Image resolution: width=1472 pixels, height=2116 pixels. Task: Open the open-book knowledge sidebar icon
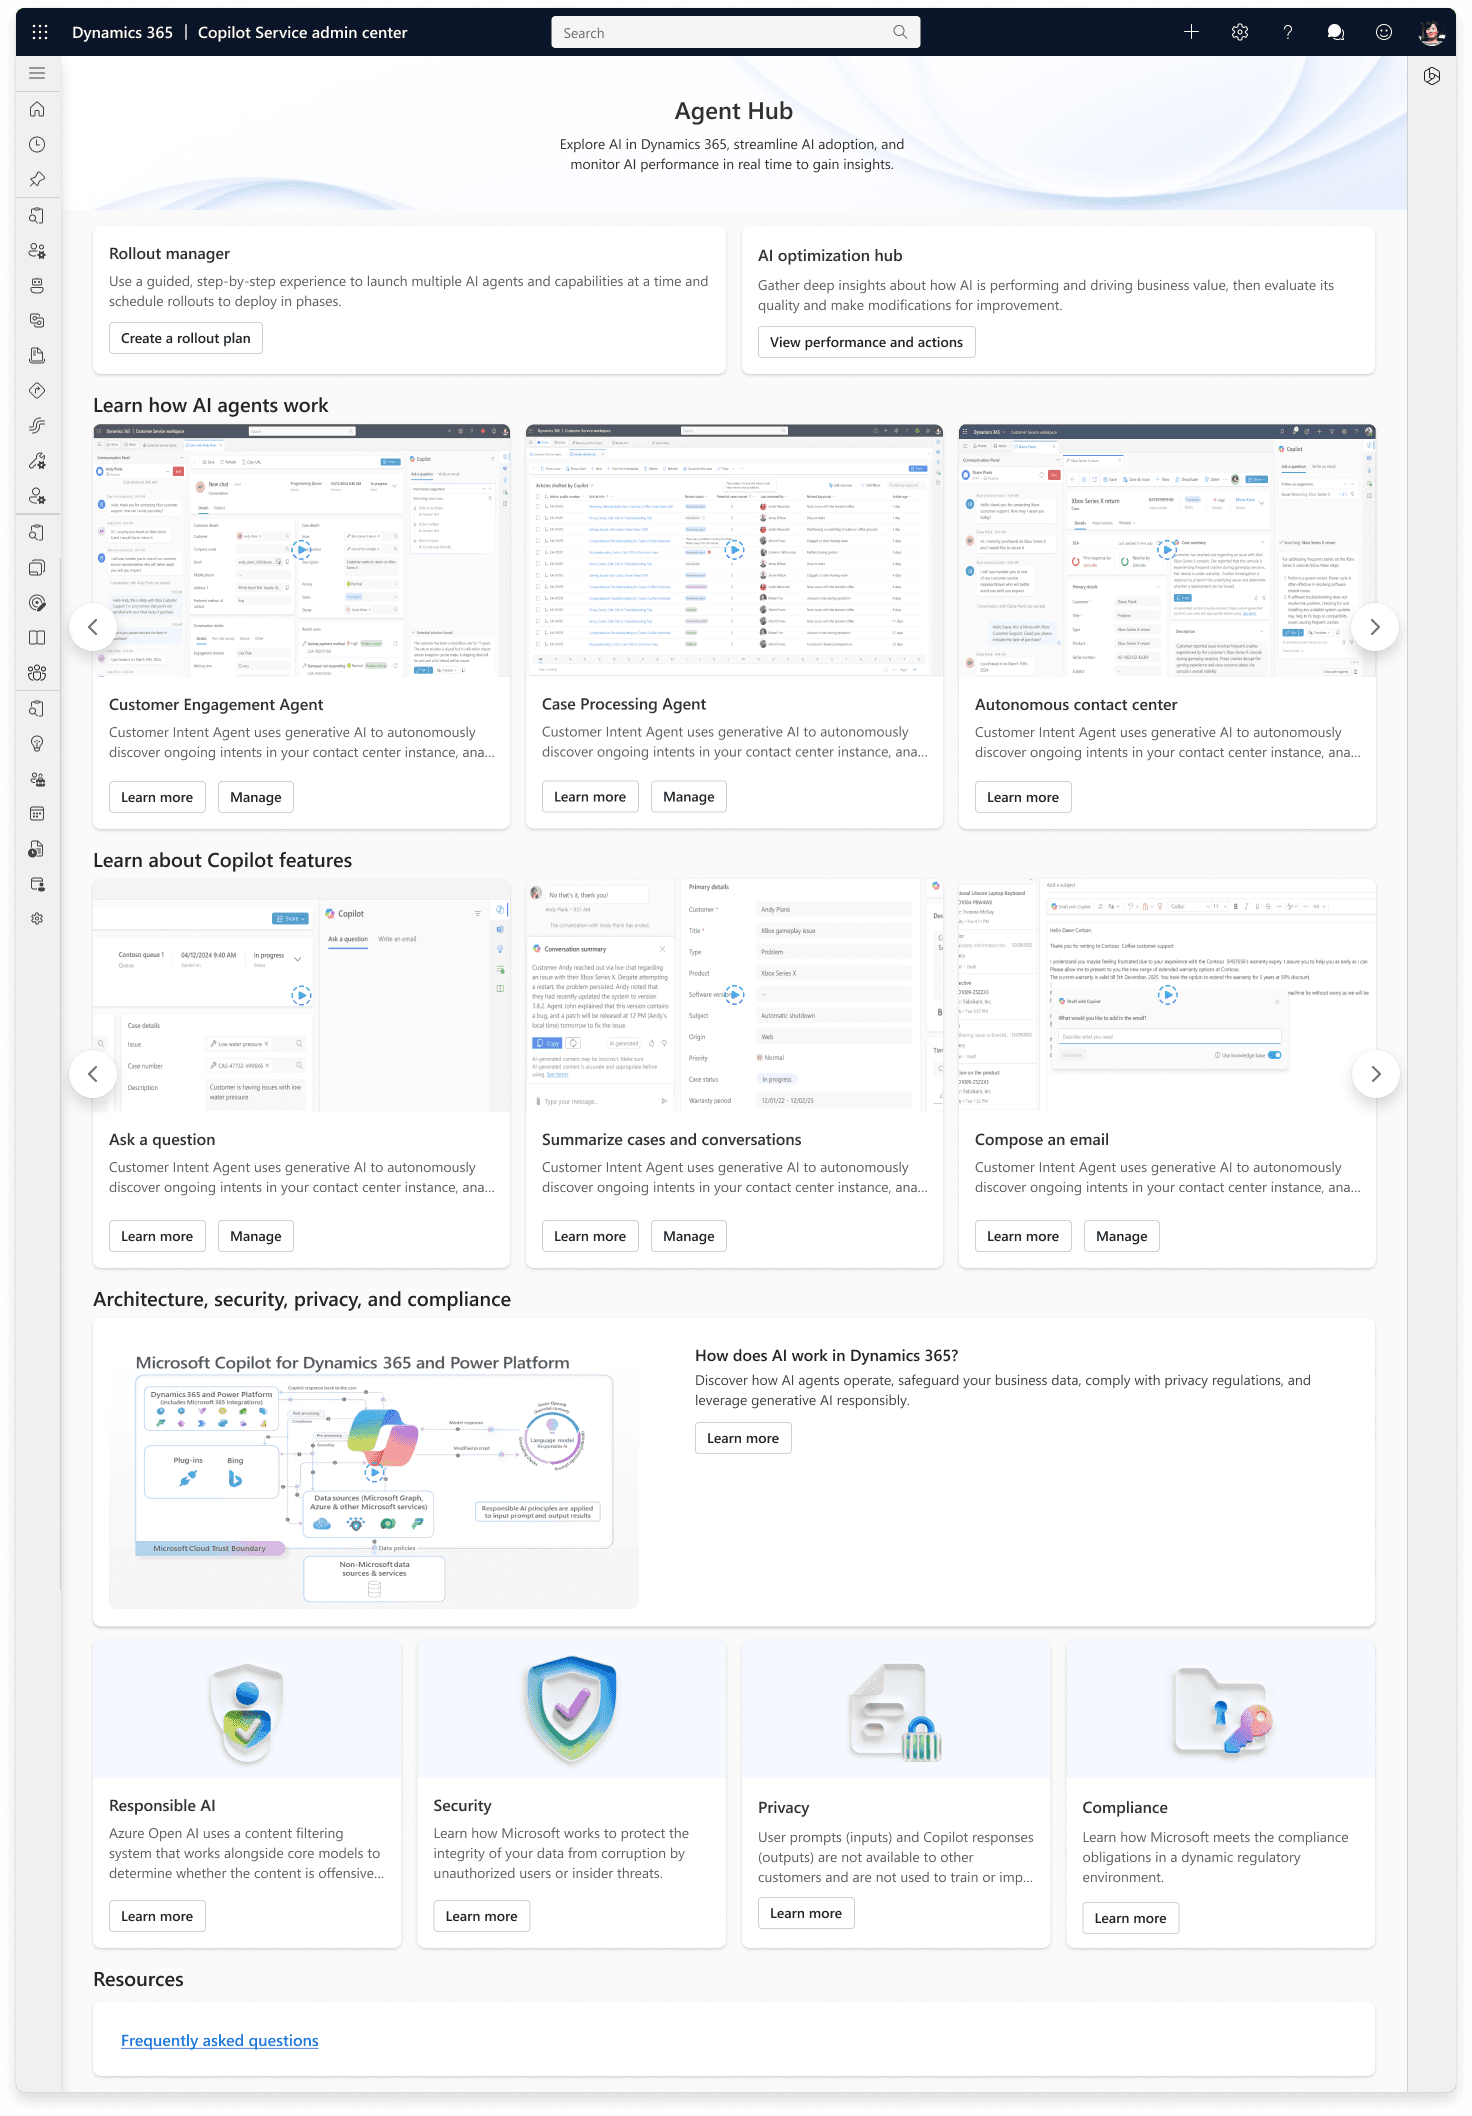(37, 637)
